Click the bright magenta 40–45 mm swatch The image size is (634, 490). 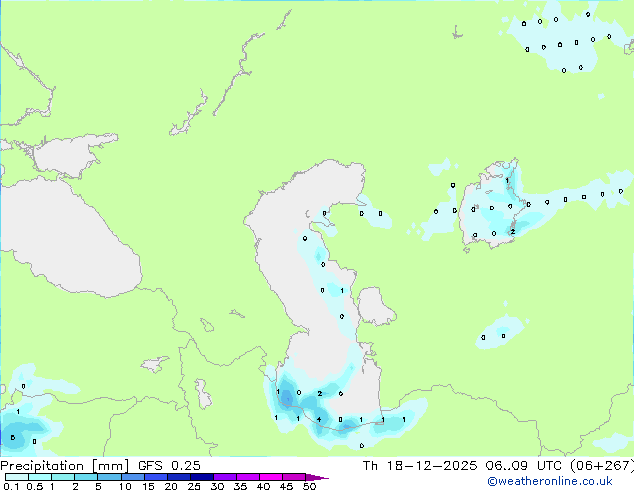(x=271, y=477)
